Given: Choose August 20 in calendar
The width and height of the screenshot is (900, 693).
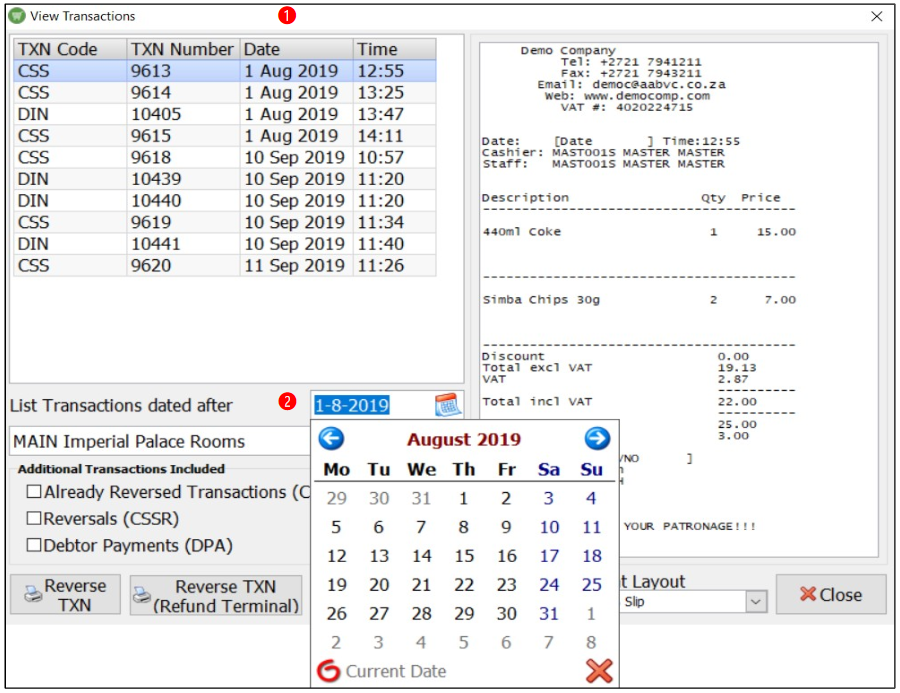Looking at the screenshot, I should [x=379, y=584].
